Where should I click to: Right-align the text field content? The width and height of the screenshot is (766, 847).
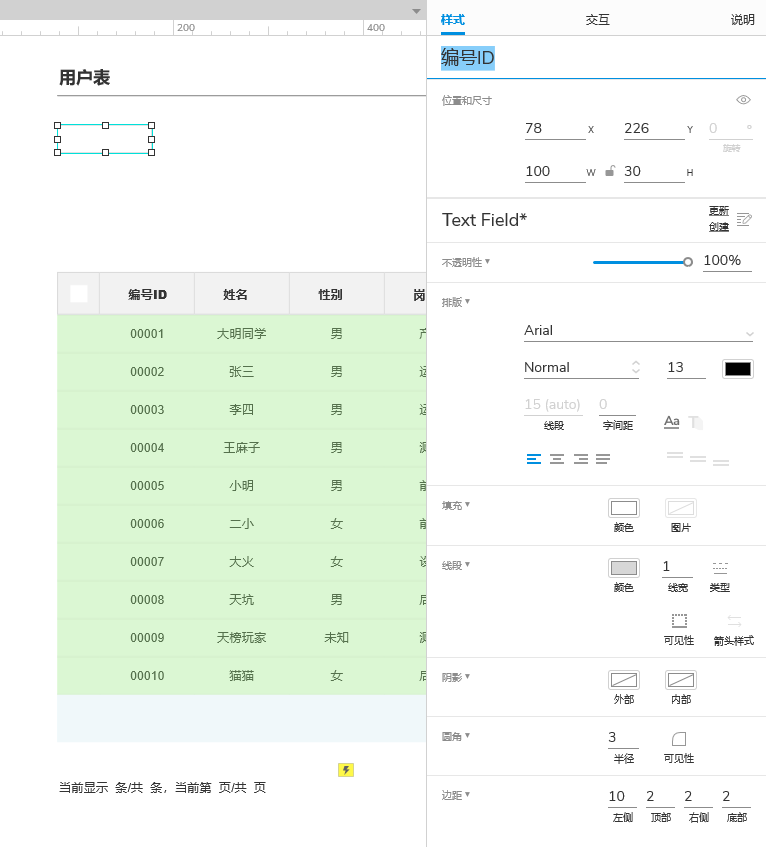point(580,459)
